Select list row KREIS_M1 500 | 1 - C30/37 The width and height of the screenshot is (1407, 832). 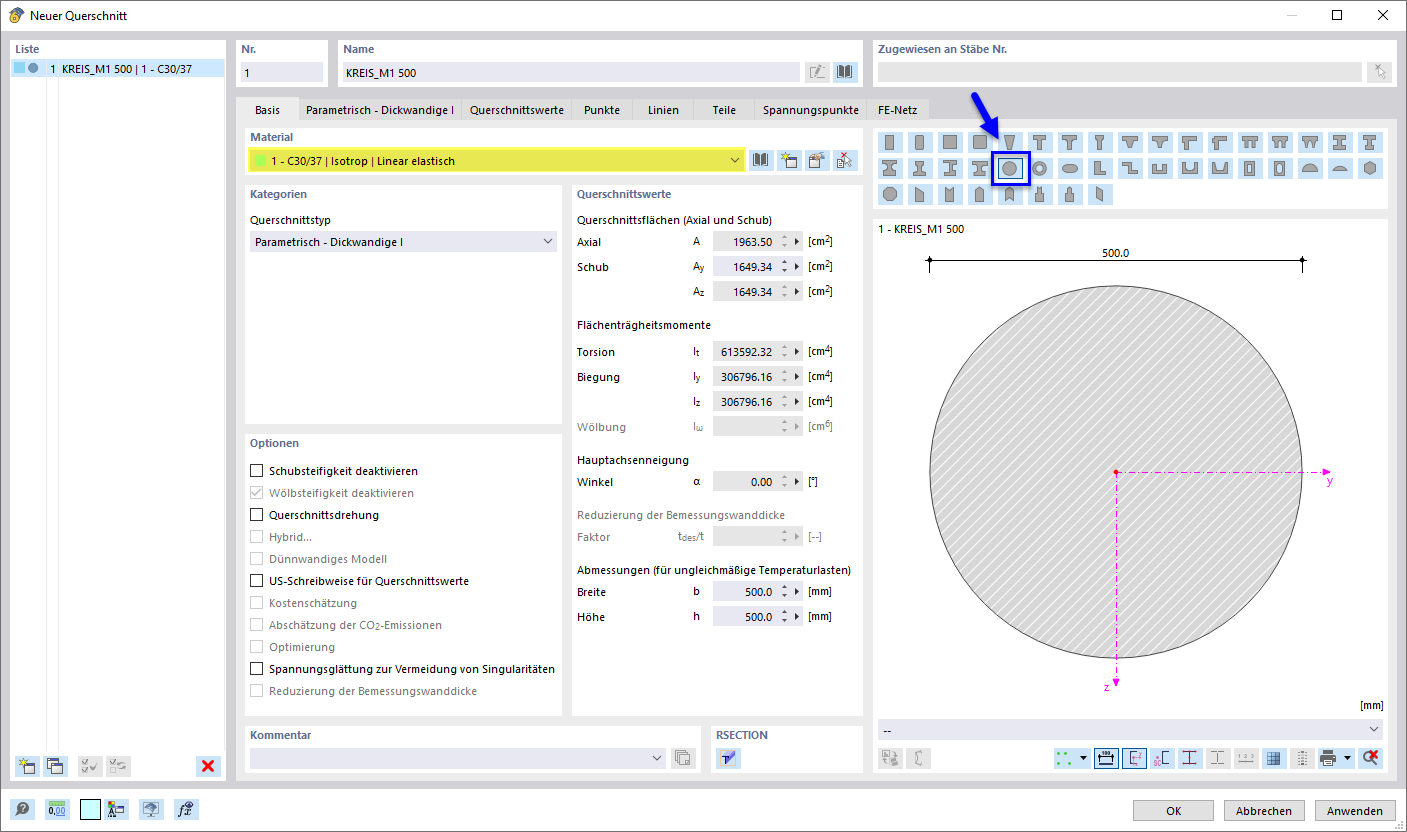(x=118, y=69)
